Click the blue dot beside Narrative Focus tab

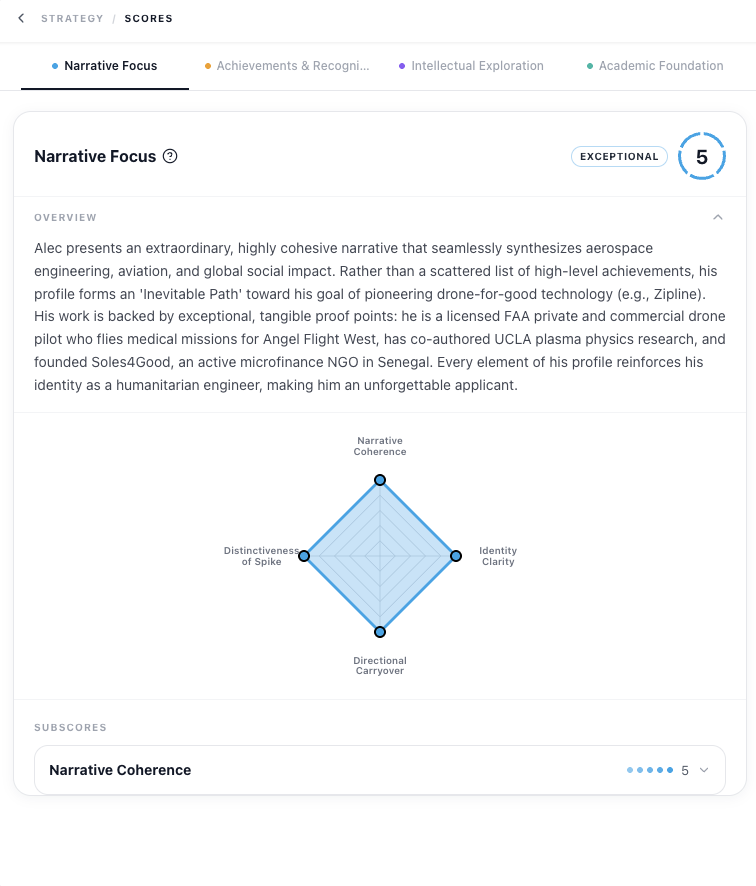pos(55,66)
